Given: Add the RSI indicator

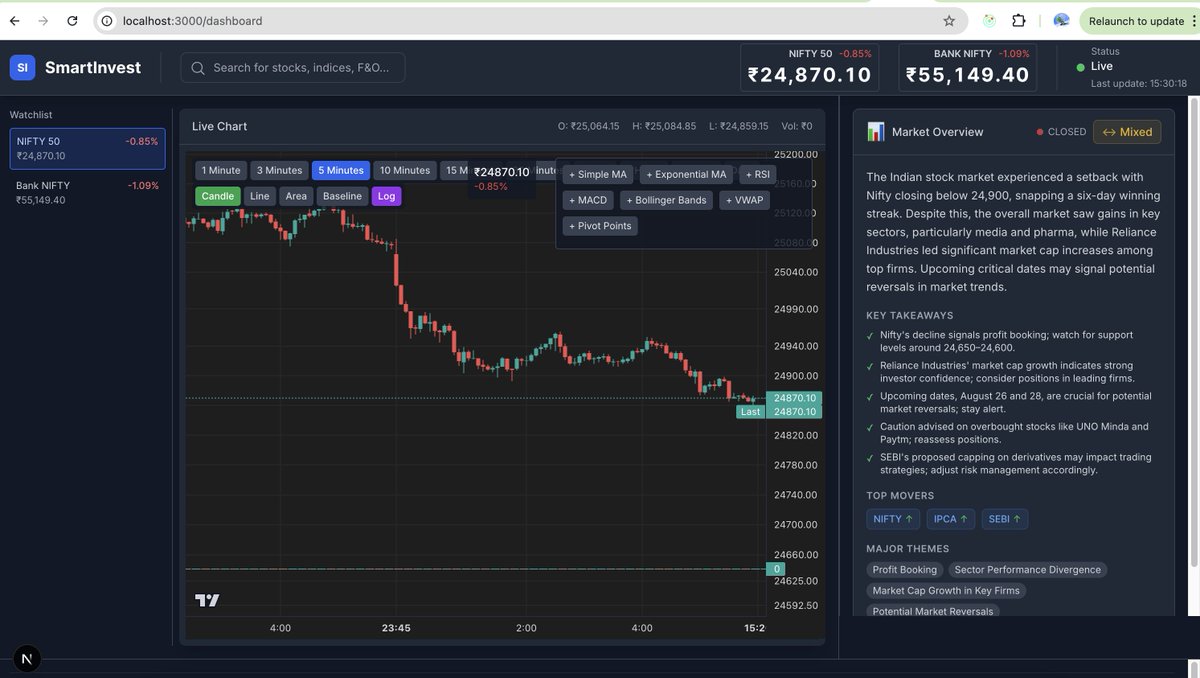Looking at the screenshot, I should tap(758, 174).
